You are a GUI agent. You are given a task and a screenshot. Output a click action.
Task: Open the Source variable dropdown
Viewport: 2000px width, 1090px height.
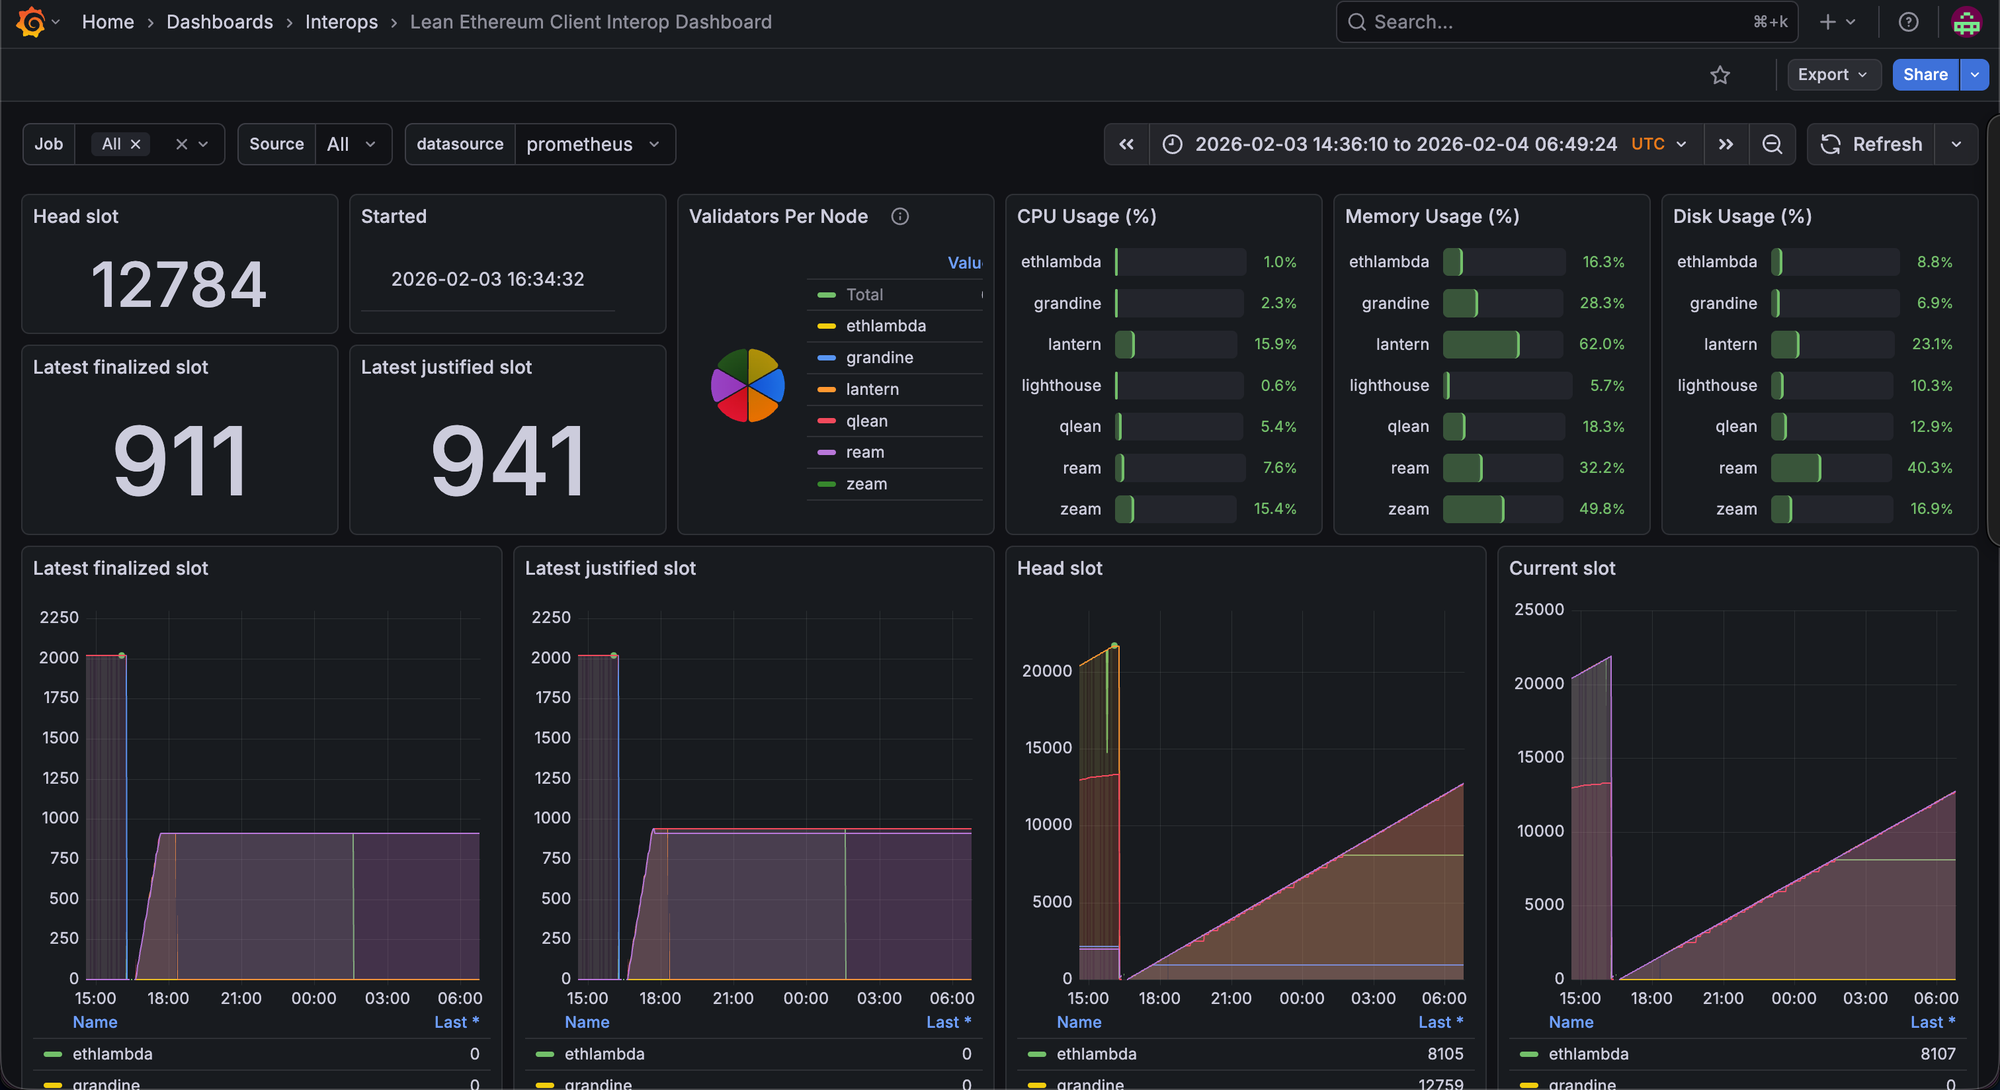click(351, 144)
